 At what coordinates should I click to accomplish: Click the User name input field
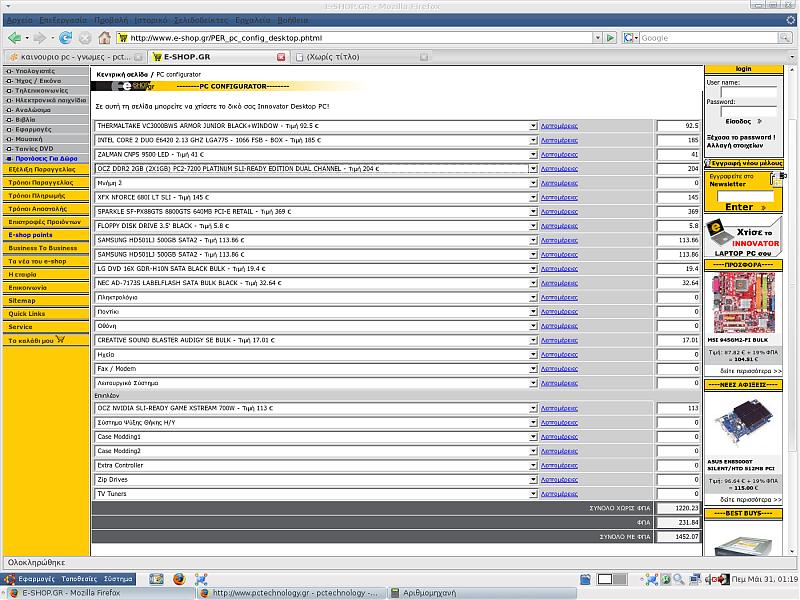coord(748,92)
